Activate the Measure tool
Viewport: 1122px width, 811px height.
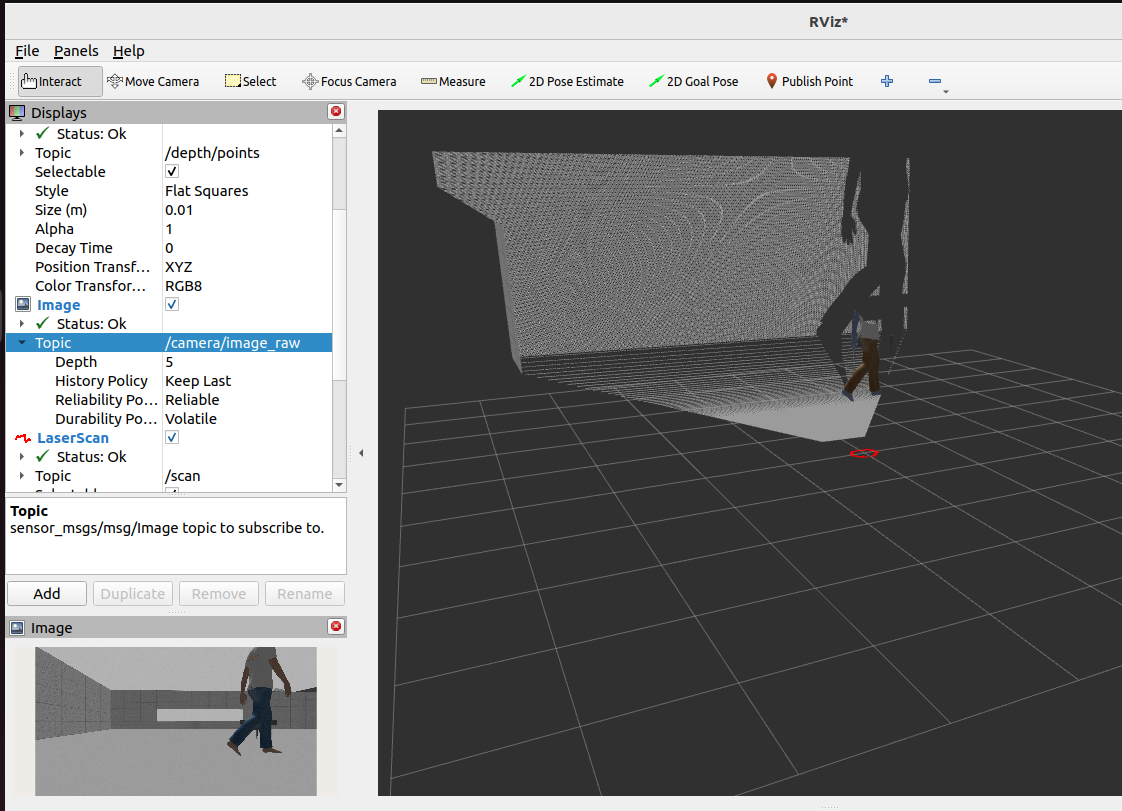click(x=454, y=82)
